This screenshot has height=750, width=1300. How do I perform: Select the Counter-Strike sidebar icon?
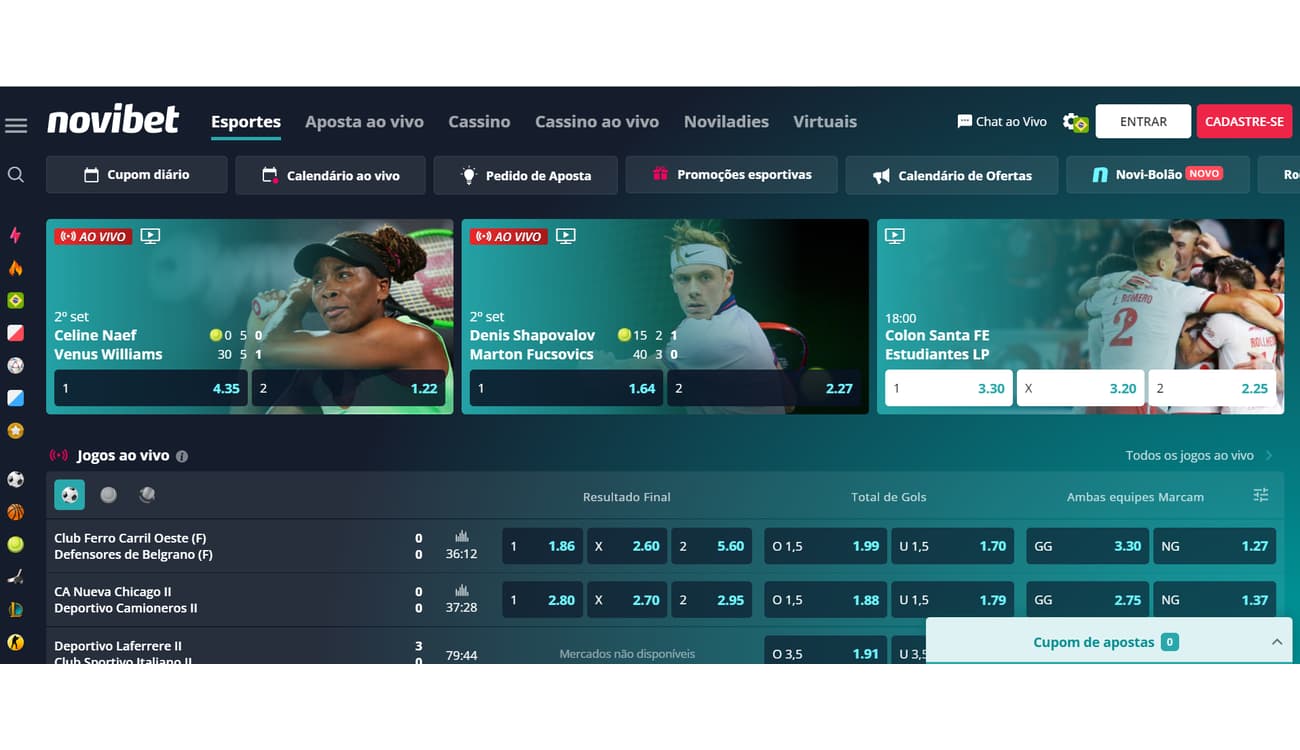tap(15, 642)
